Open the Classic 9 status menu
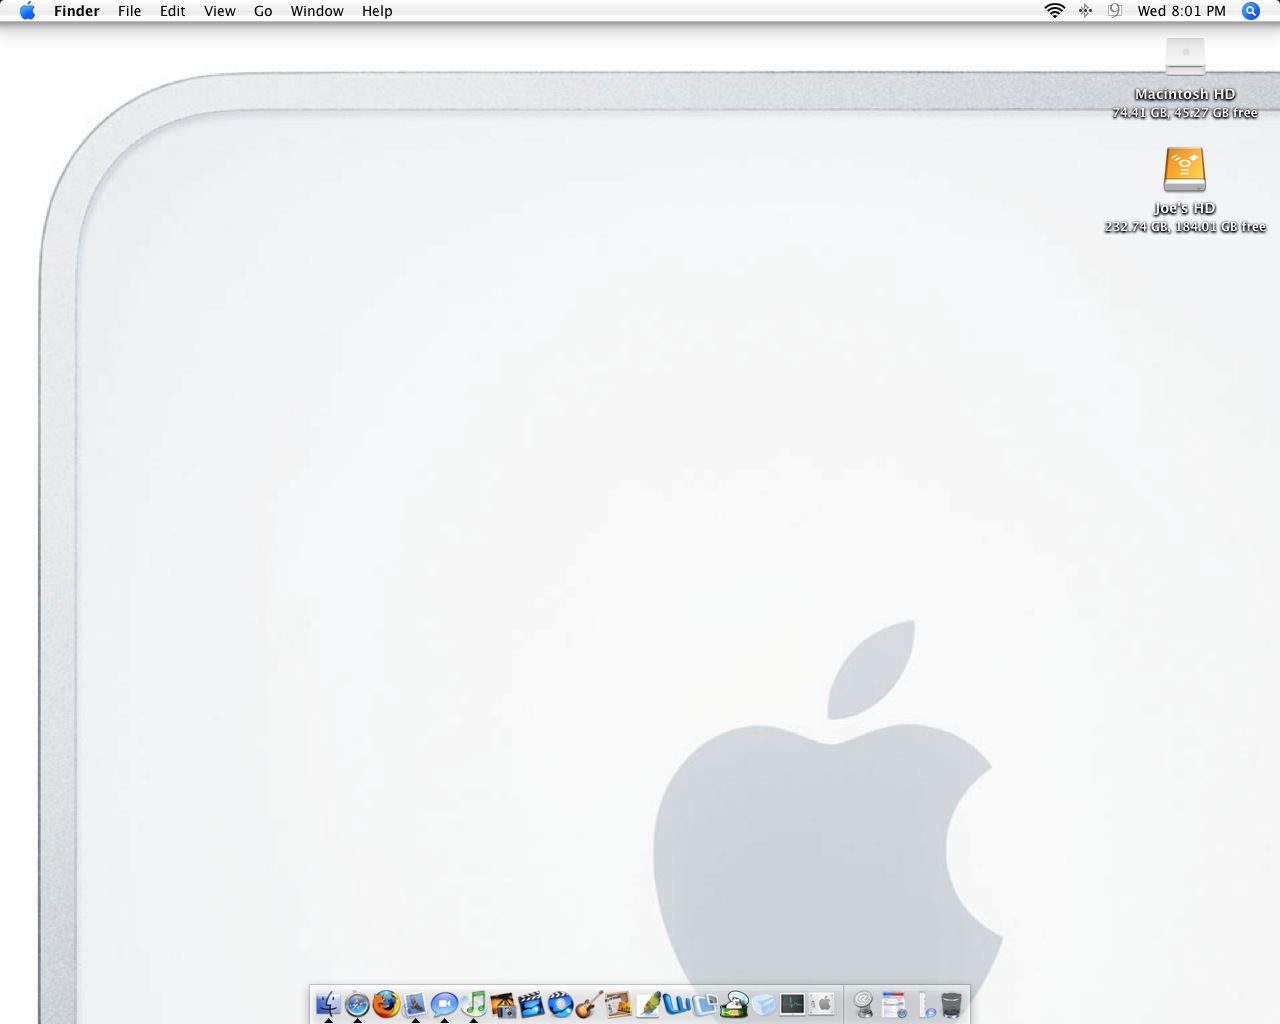Viewport: 1280px width, 1024px height. tap(1115, 11)
